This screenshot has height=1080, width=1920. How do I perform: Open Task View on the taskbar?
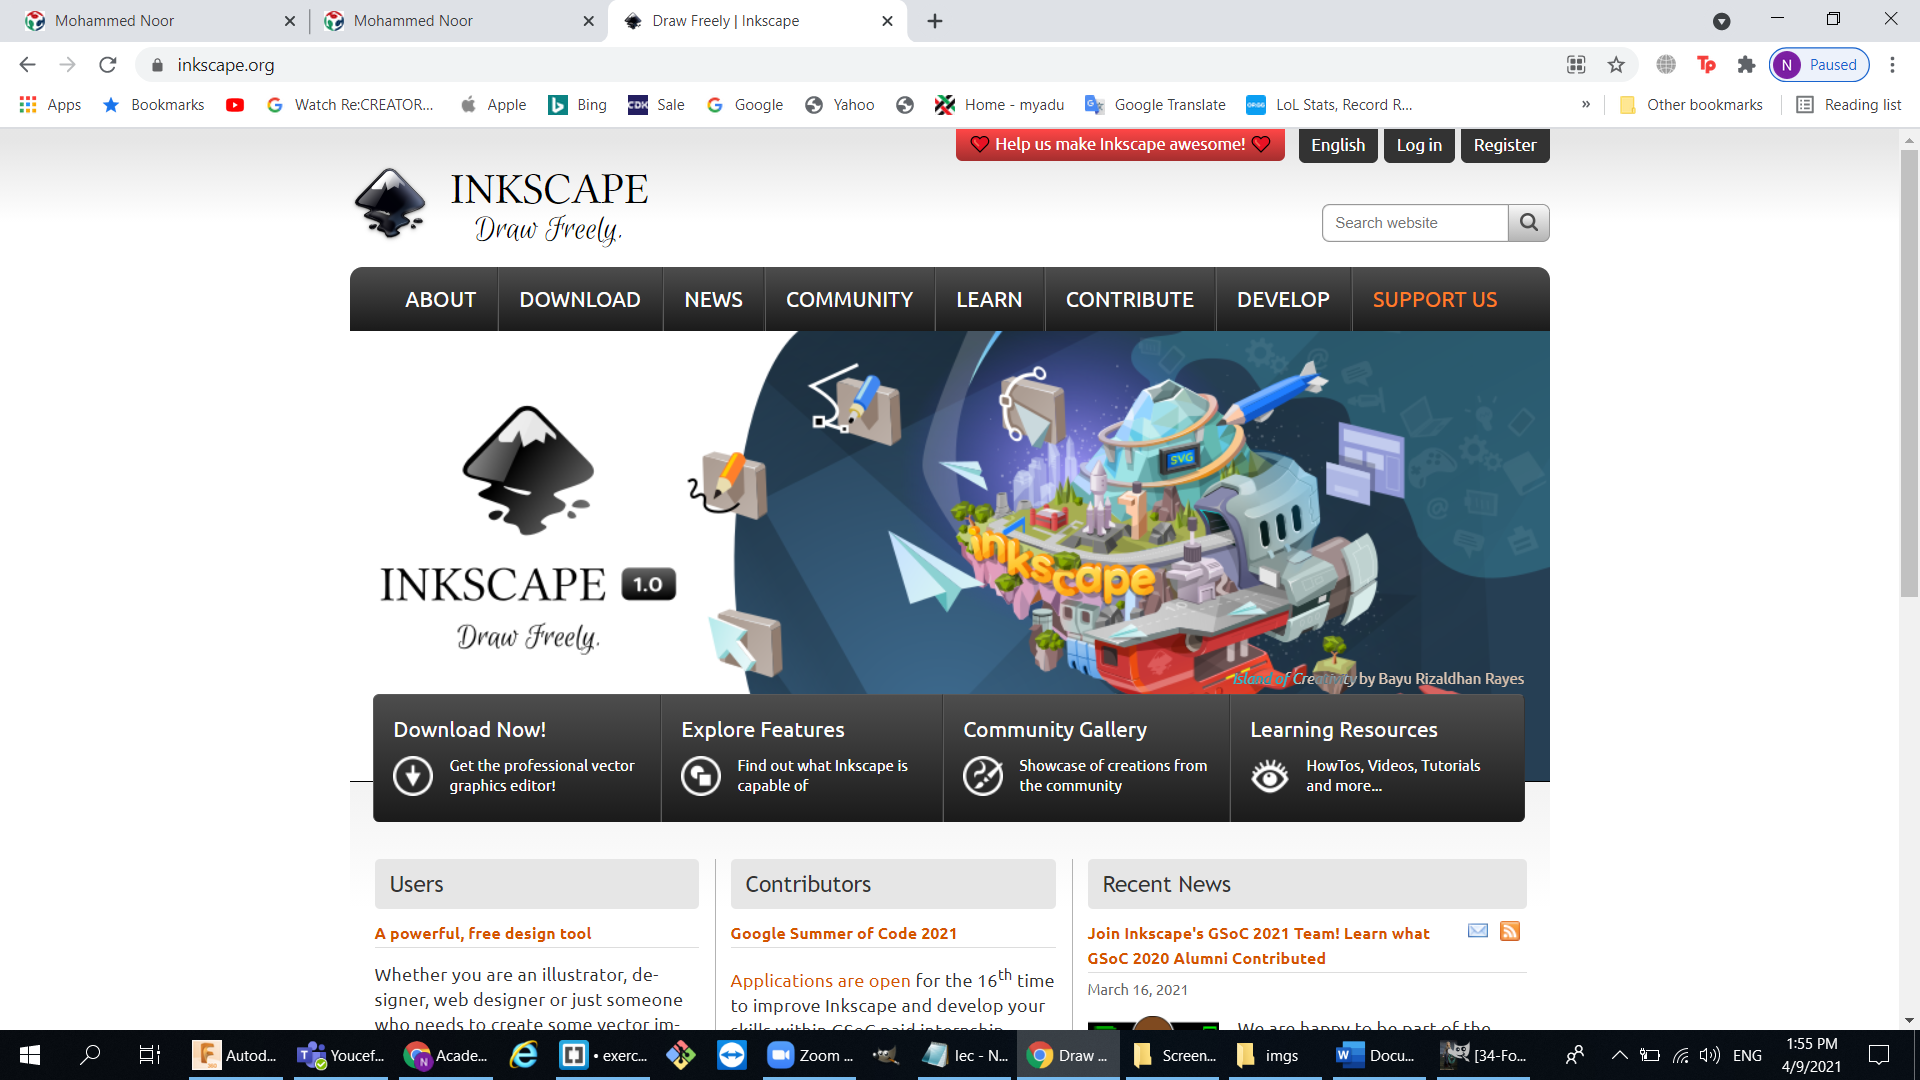(149, 1055)
